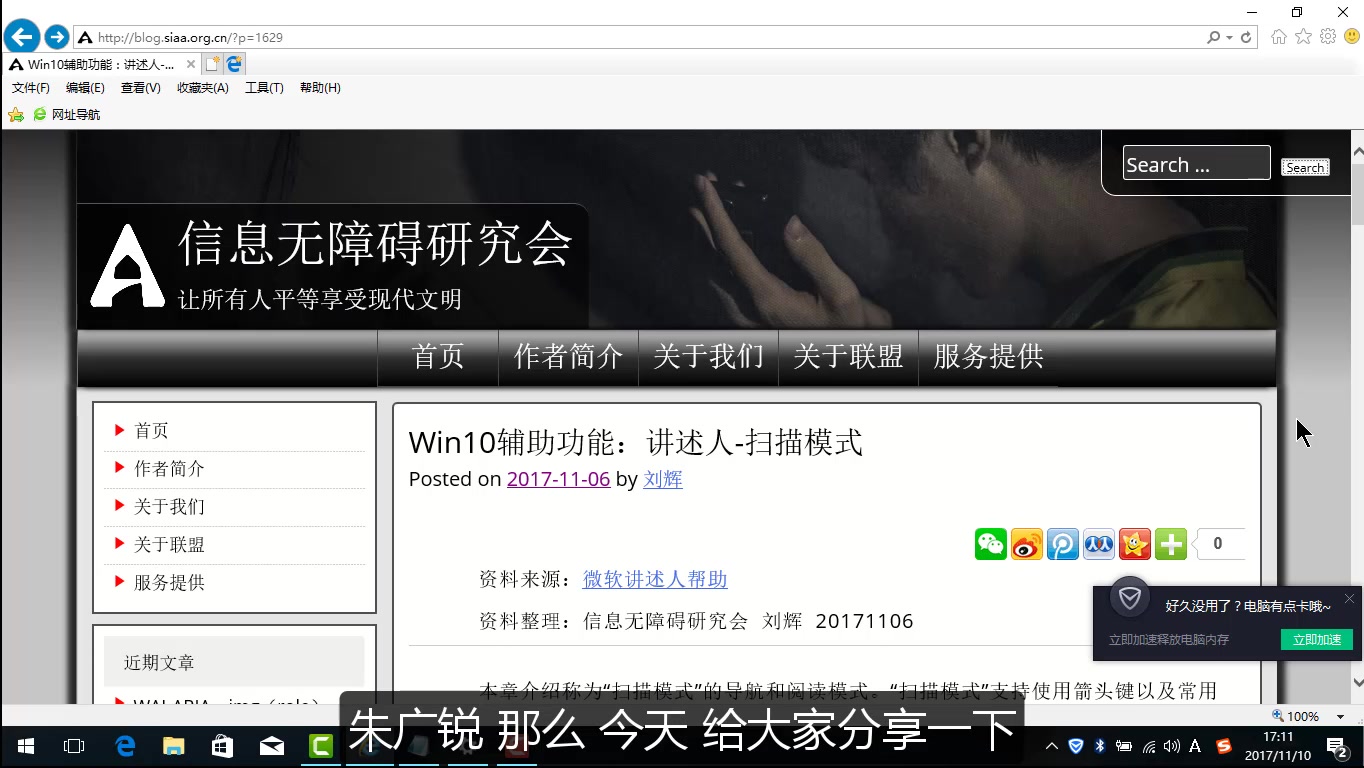1364x768 pixels.
Task: Select 首页 in the top navigation bar
Action: (x=438, y=356)
